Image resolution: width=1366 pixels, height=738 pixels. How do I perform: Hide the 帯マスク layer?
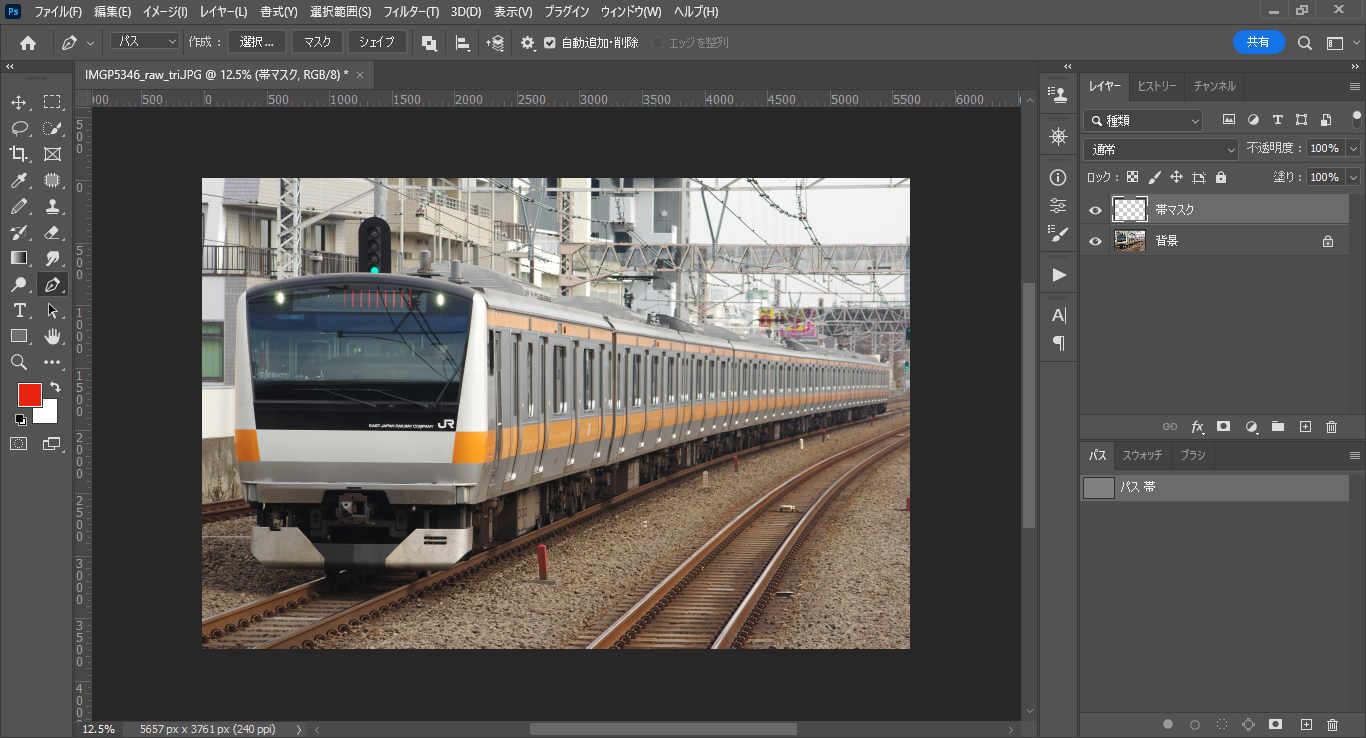pyautogui.click(x=1095, y=210)
